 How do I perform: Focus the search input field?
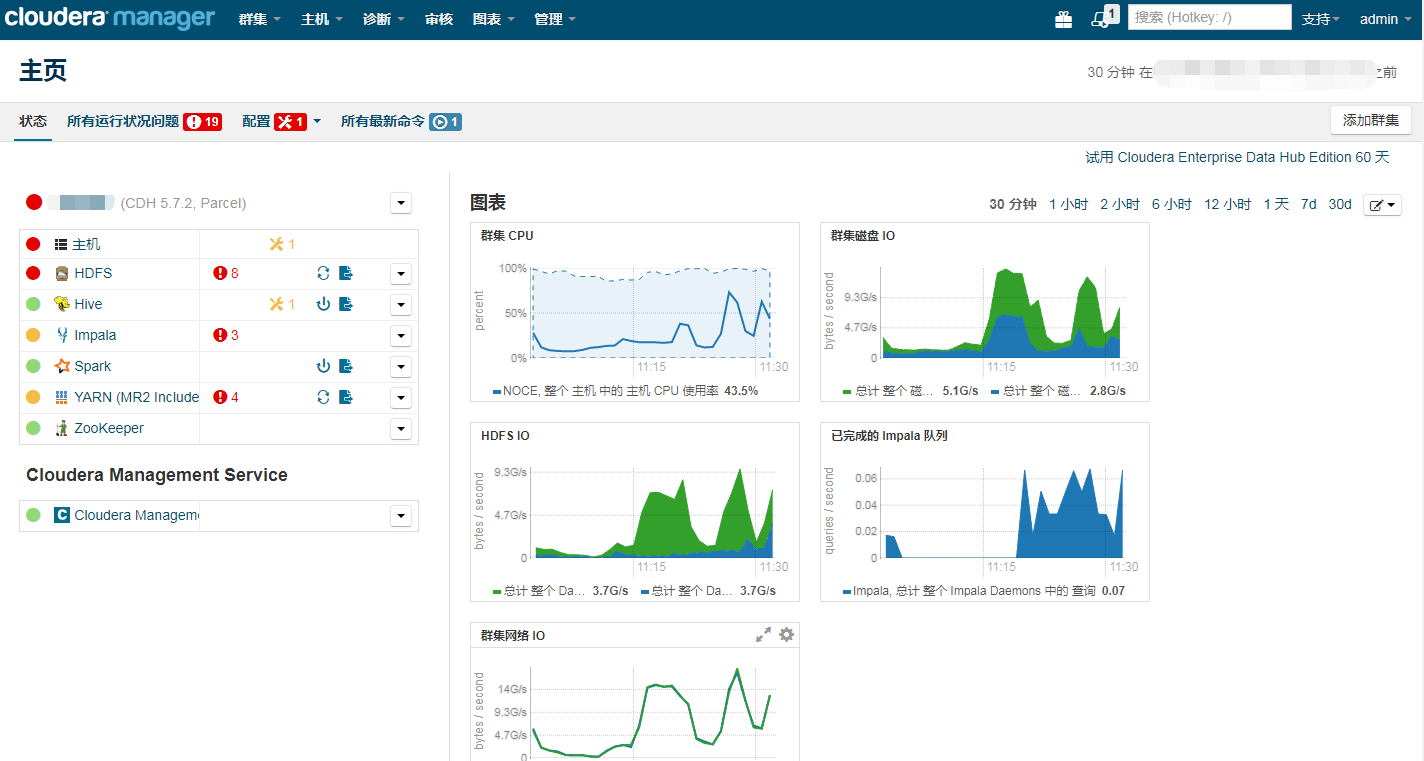pyautogui.click(x=1210, y=17)
